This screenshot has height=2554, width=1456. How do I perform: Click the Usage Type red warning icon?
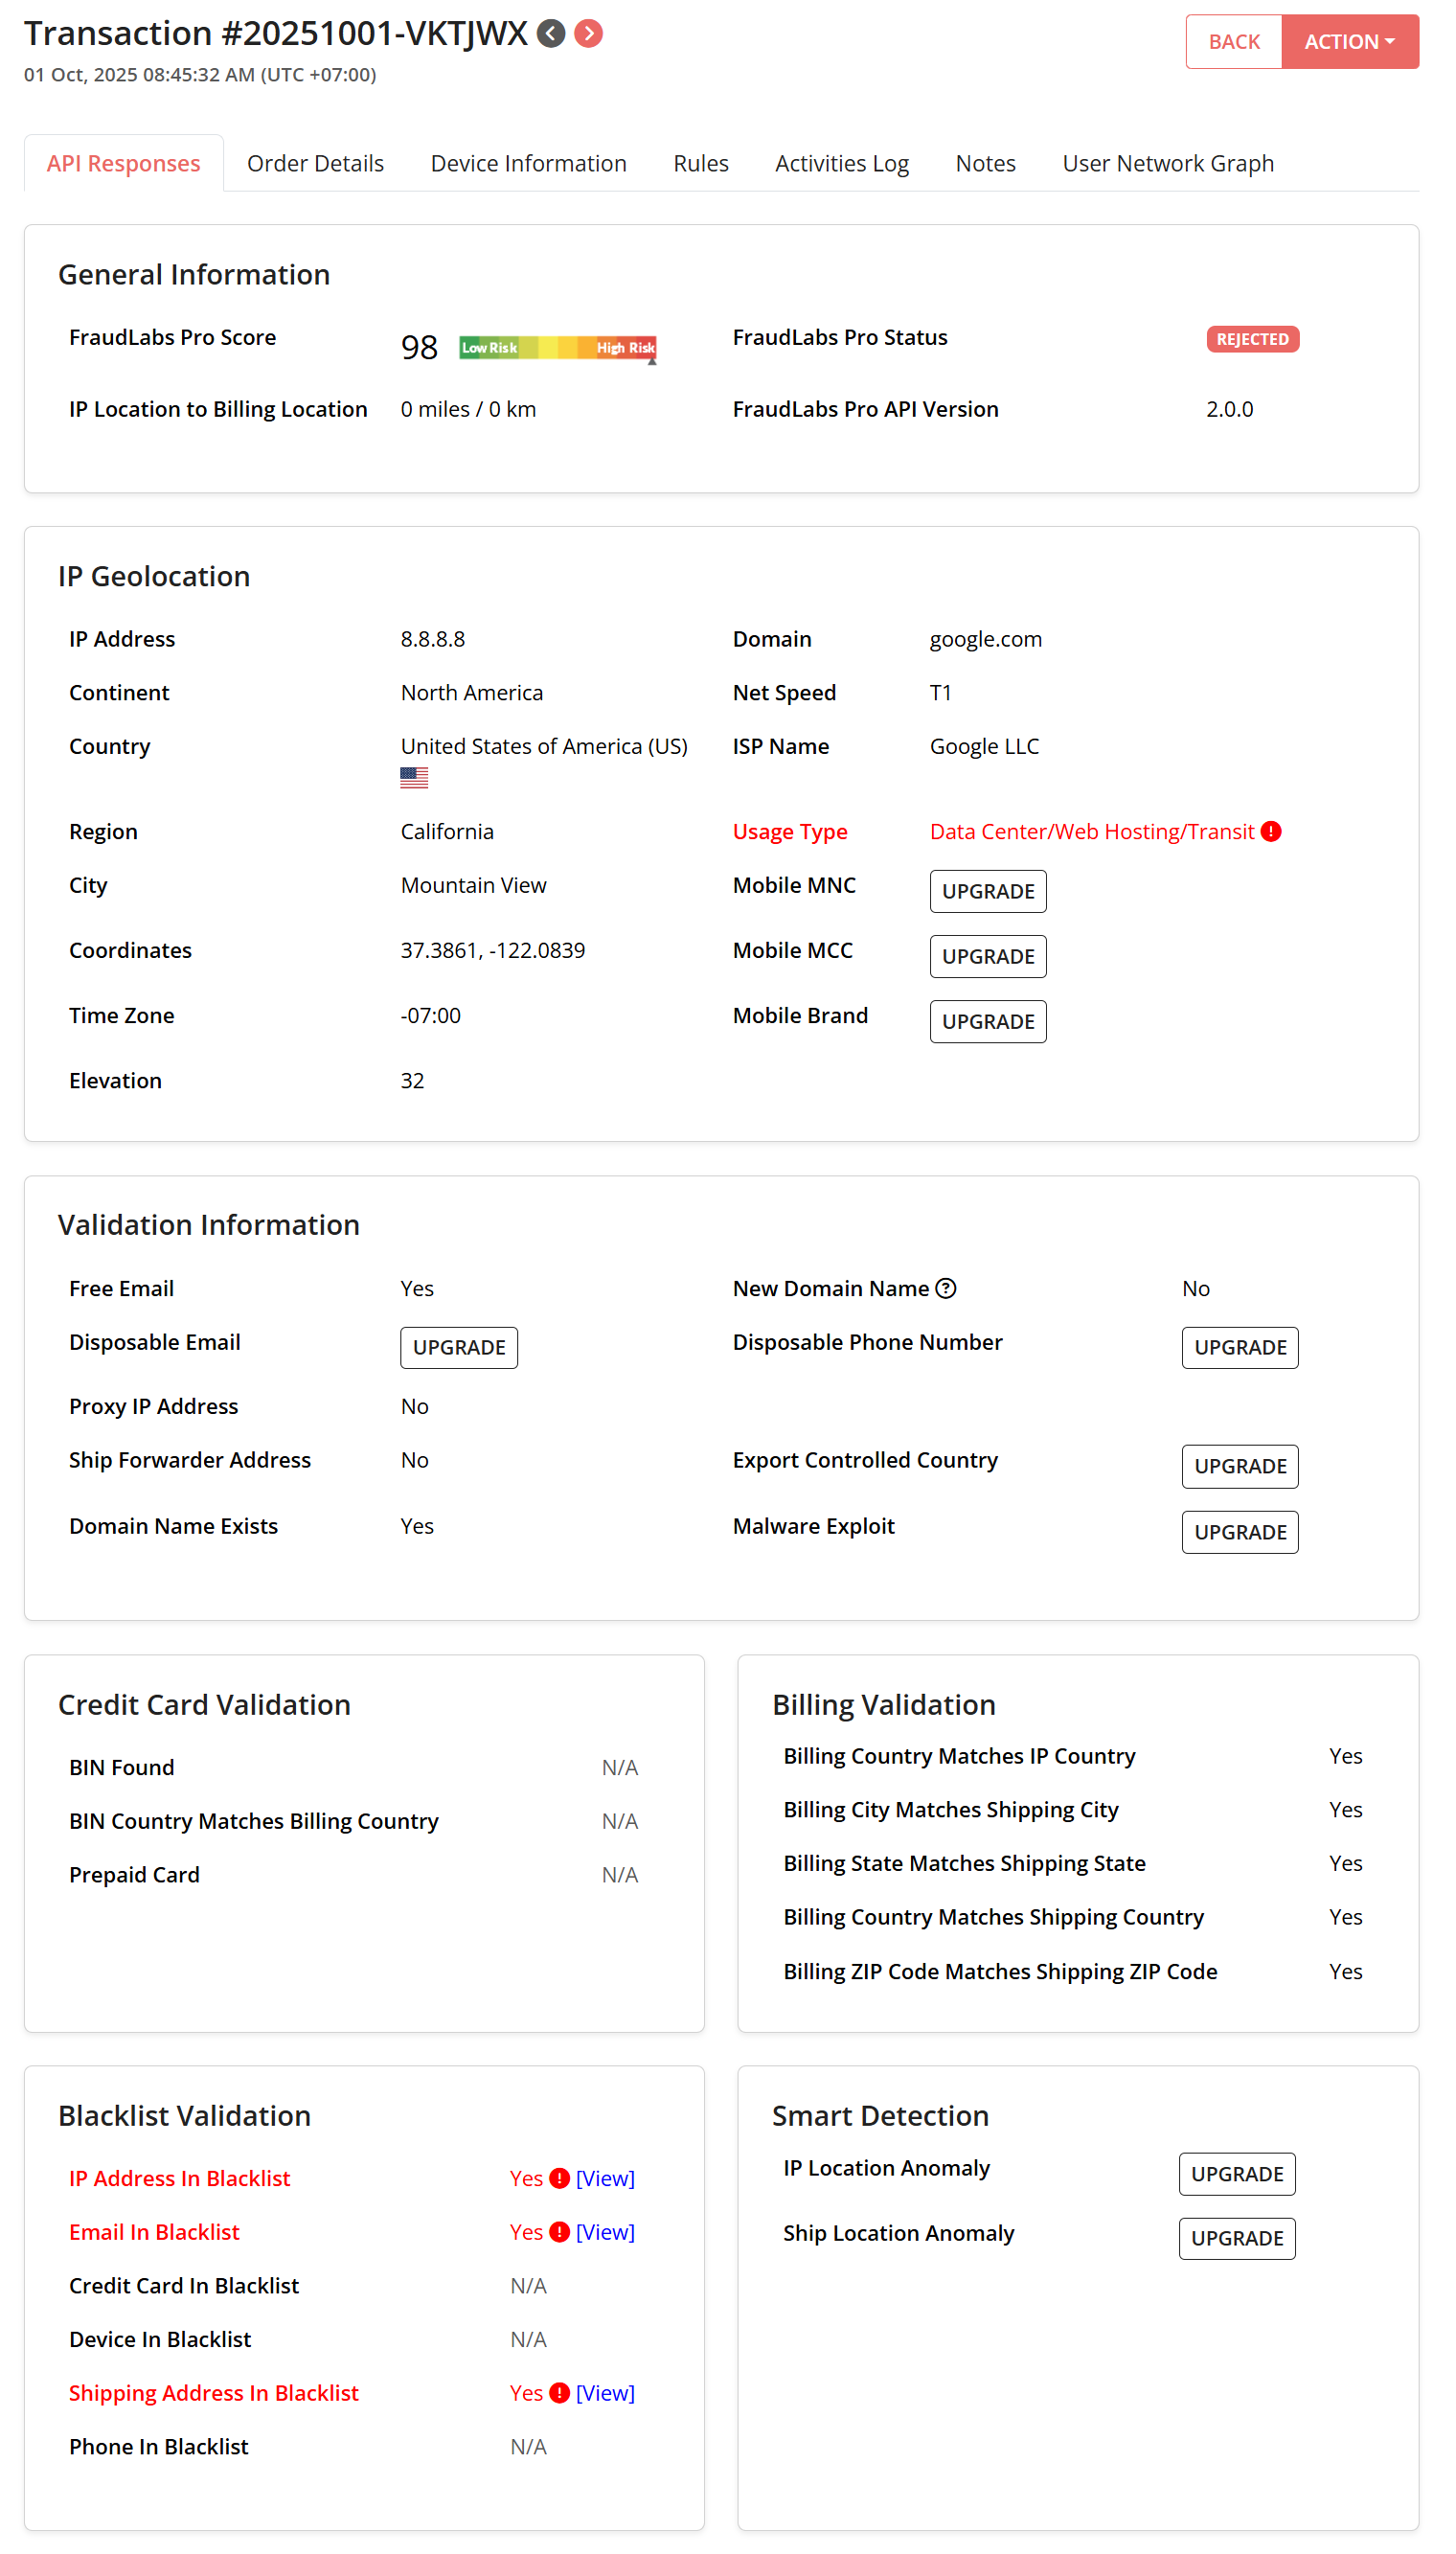point(1271,832)
